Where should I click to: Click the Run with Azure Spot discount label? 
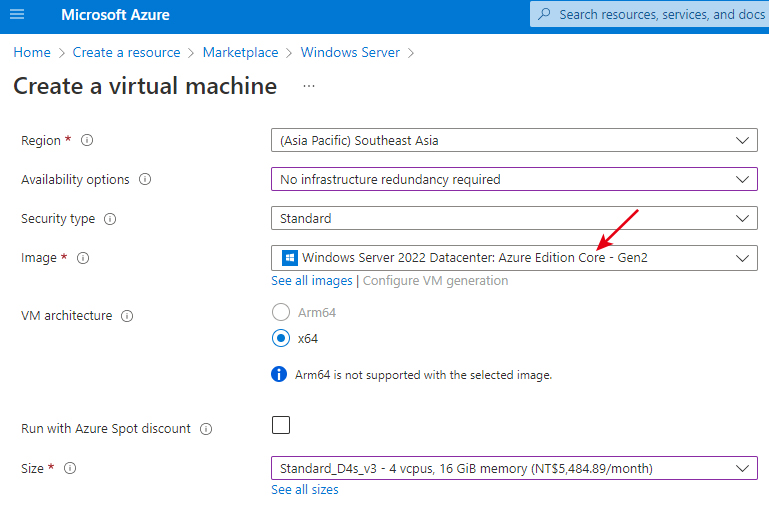[106, 429]
